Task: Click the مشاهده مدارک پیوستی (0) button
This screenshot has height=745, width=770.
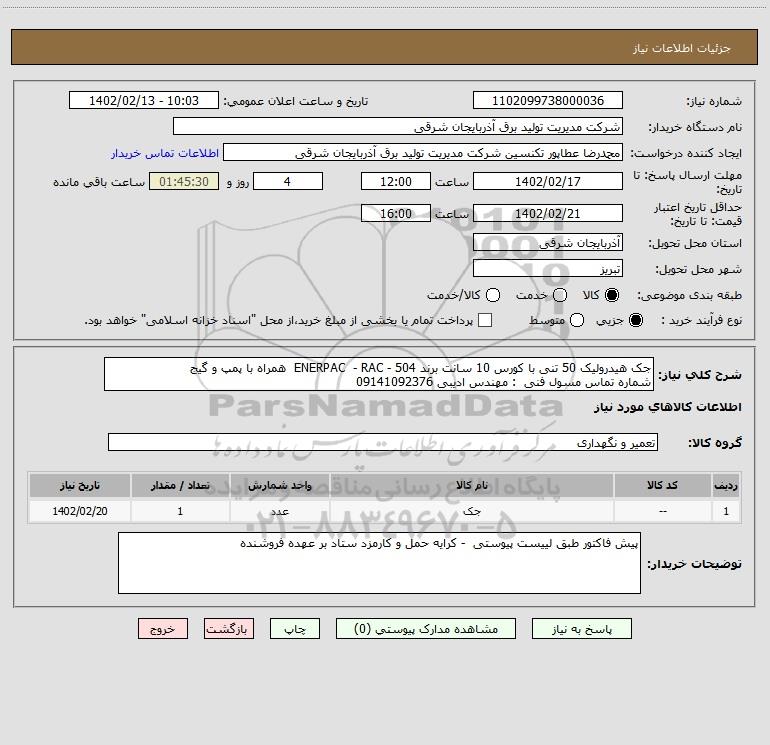Action: (x=426, y=629)
